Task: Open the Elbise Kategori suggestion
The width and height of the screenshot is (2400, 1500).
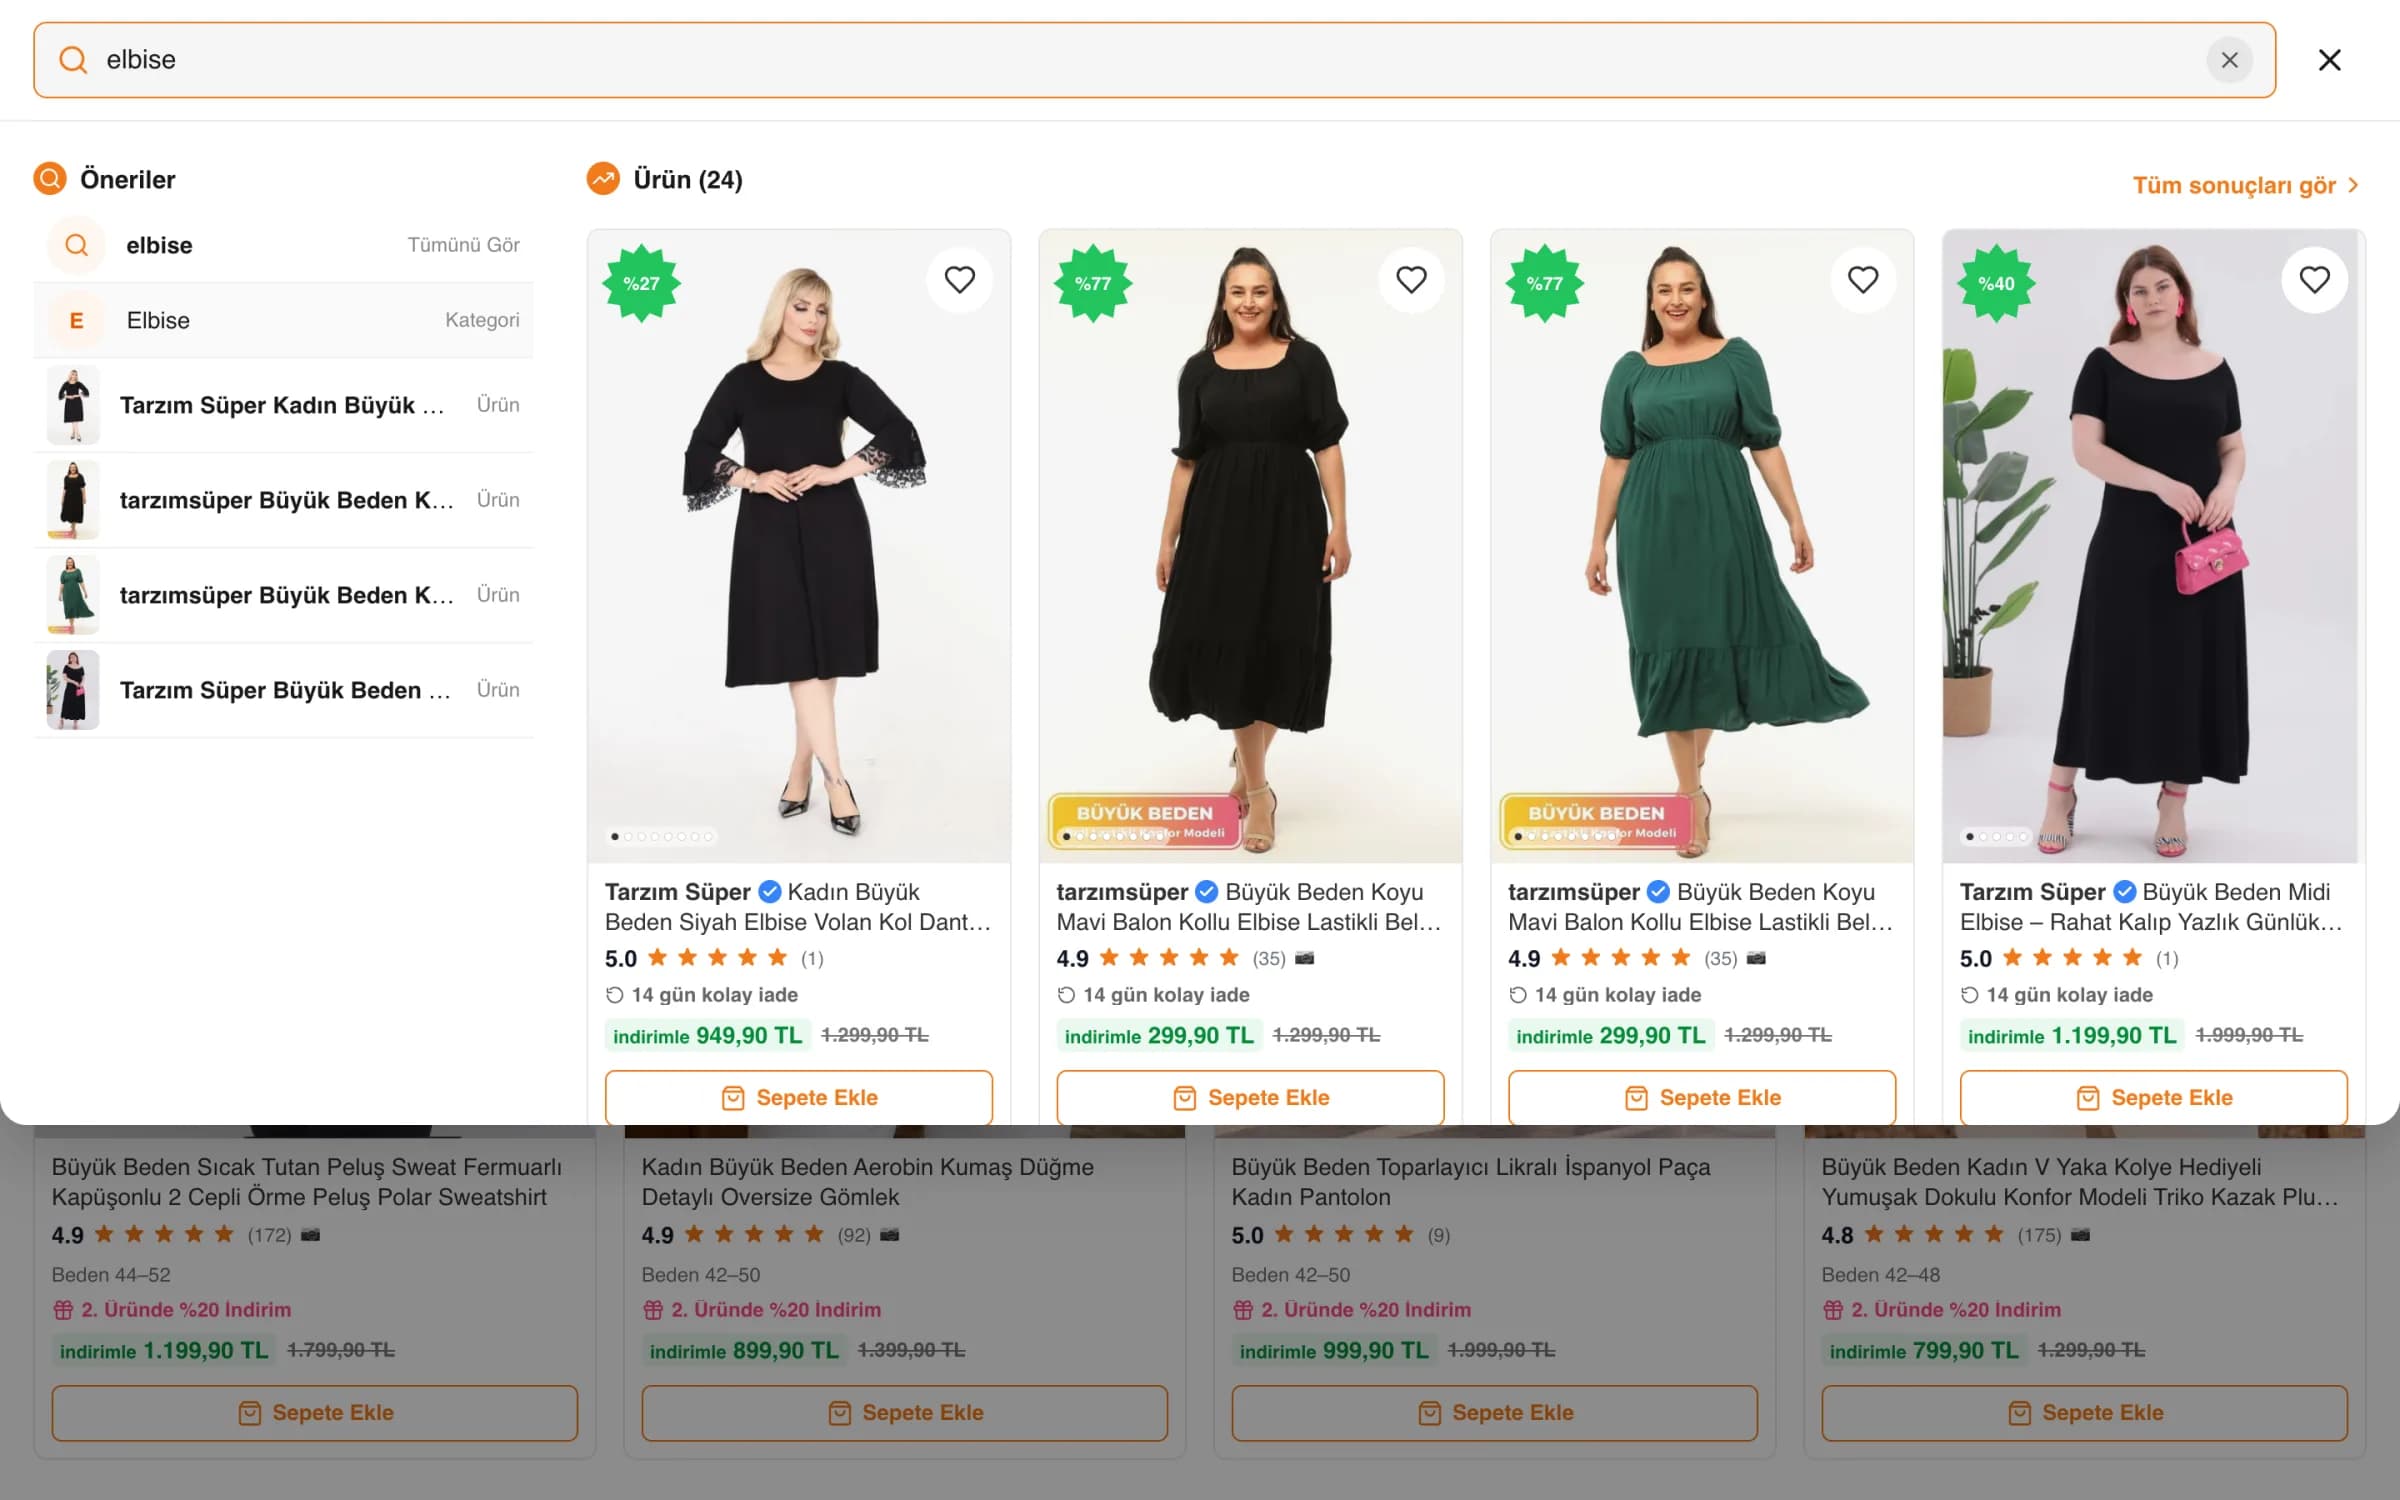Action: click(x=283, y=320)
